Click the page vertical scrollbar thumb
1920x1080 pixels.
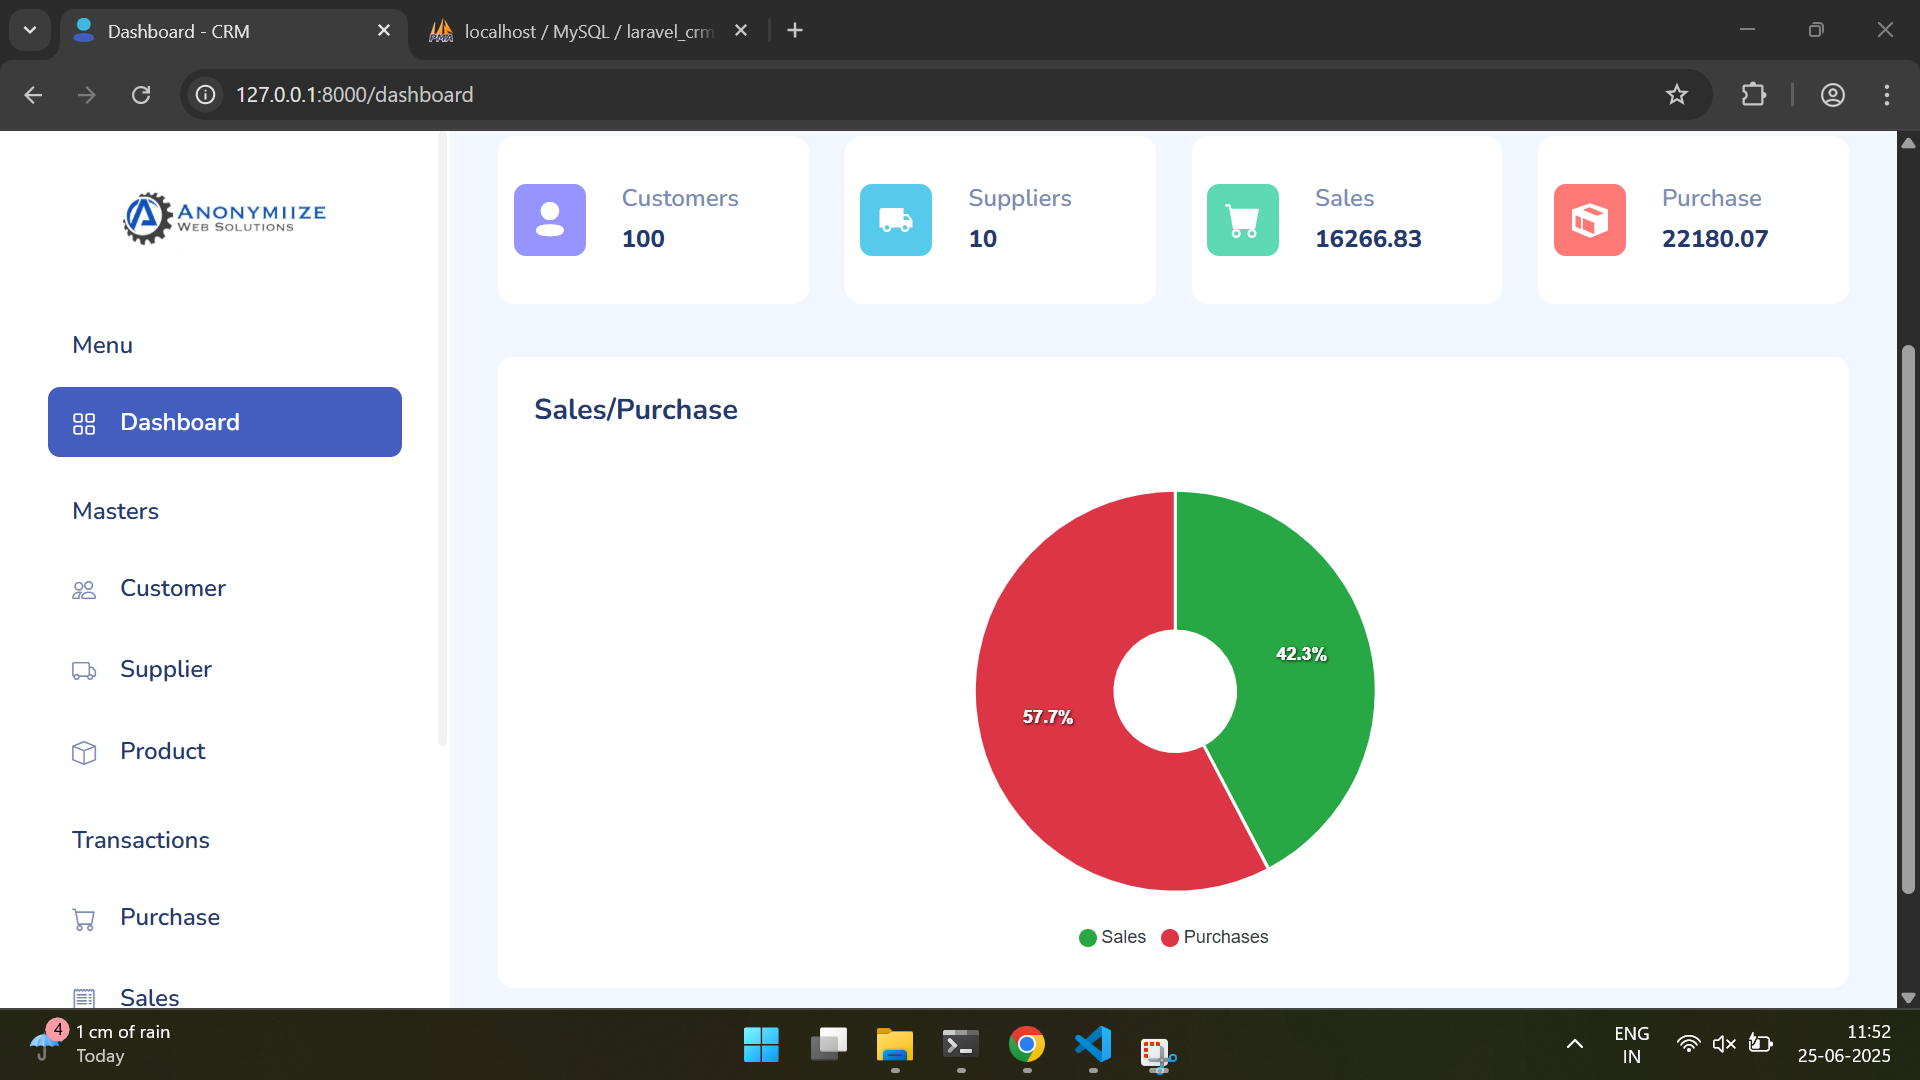[1908, 620]
